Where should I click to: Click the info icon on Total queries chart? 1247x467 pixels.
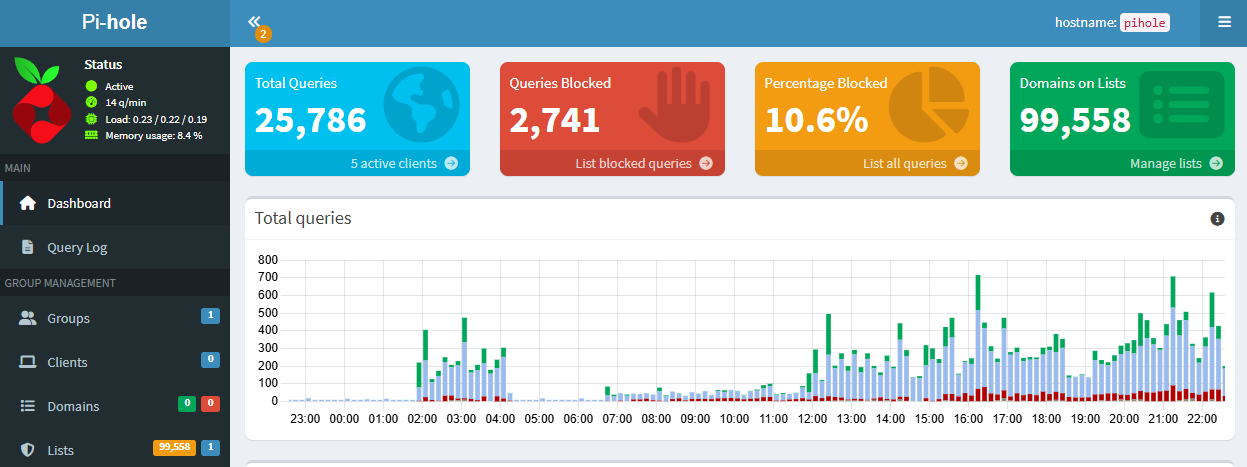click(x=1217, y=219)
